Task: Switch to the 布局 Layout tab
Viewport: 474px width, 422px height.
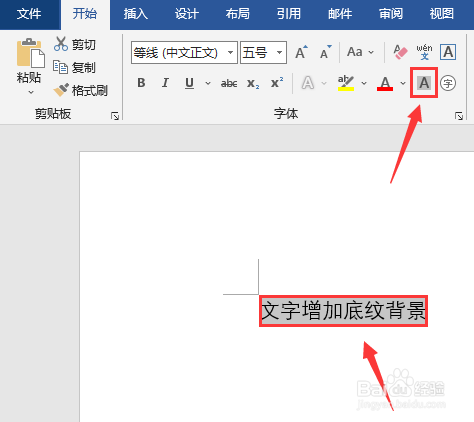Action: tap(238, 14)
